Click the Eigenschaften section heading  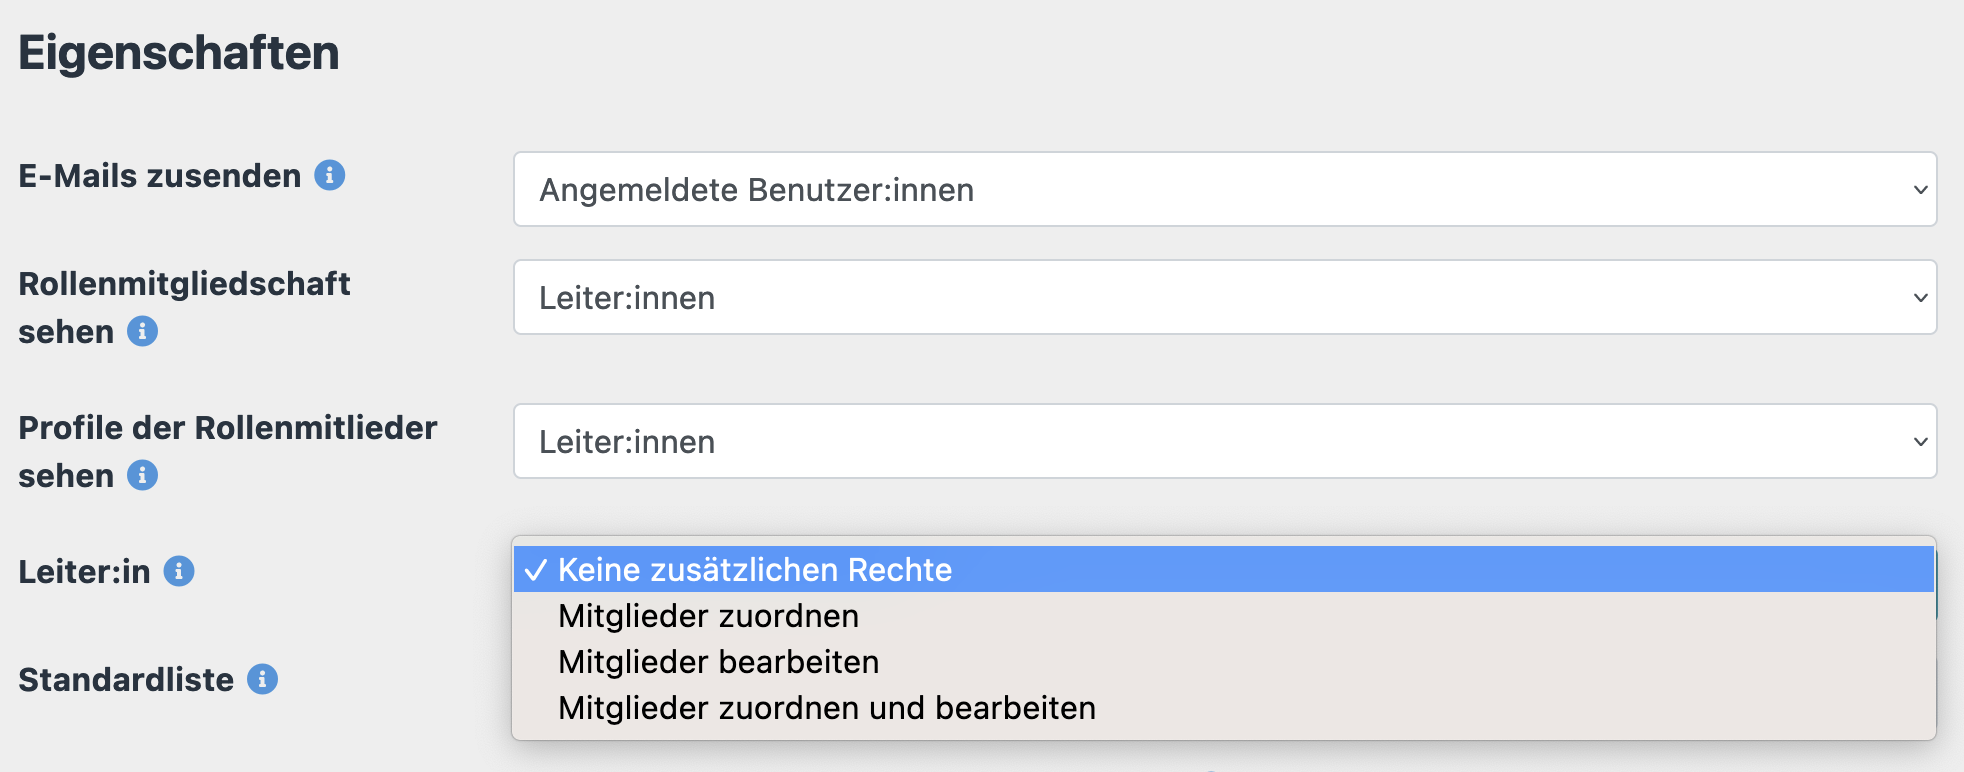tap(179, 53)
